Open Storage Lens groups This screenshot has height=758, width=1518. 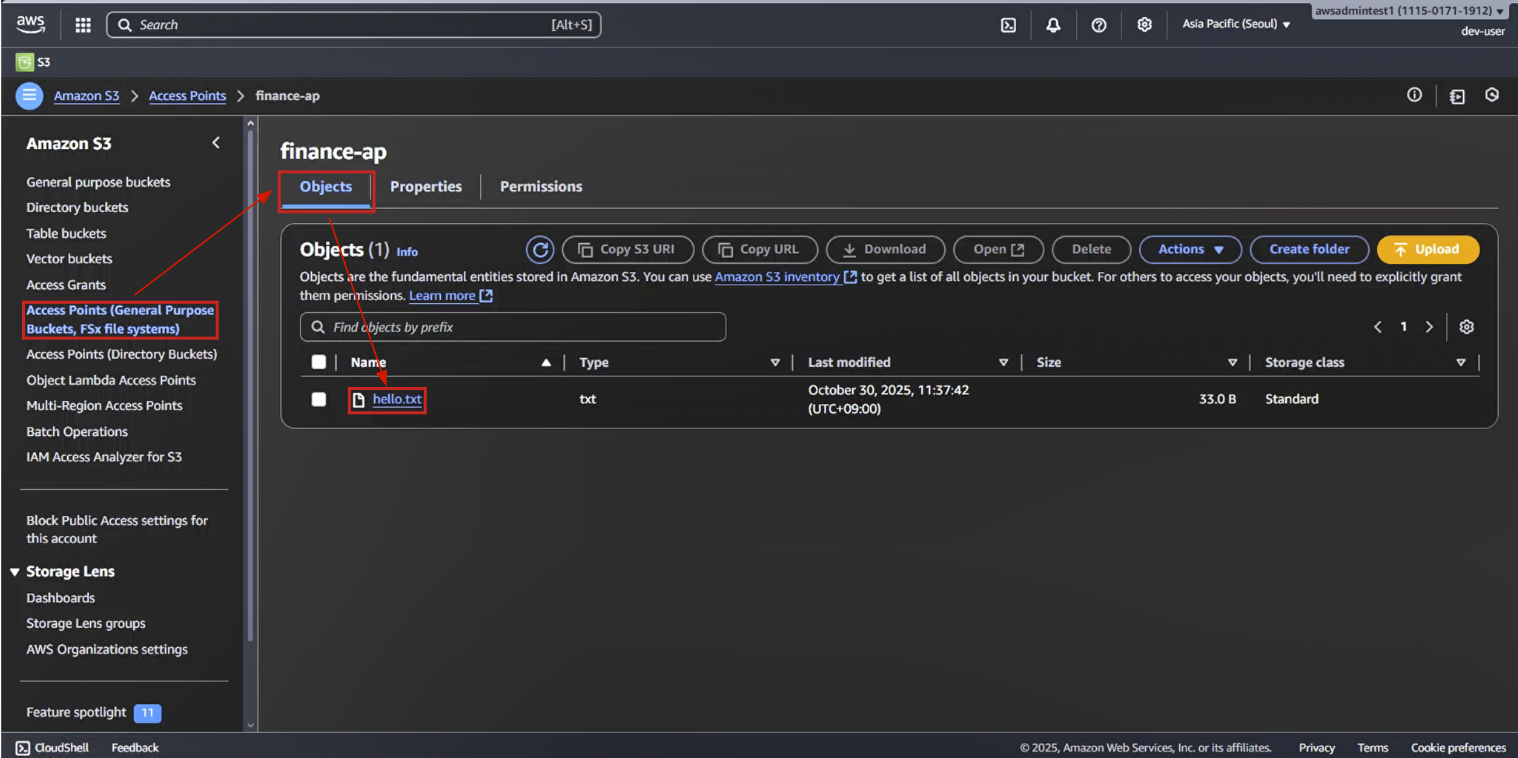point(86,623)
